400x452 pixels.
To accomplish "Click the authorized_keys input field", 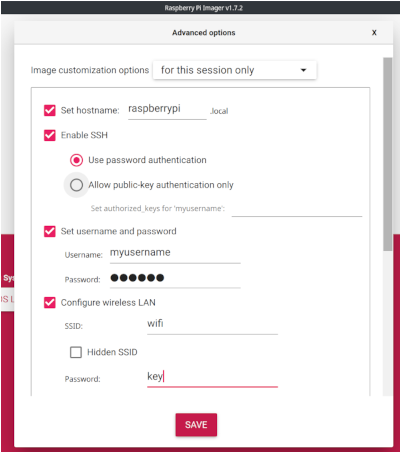I will click(297, 209).
